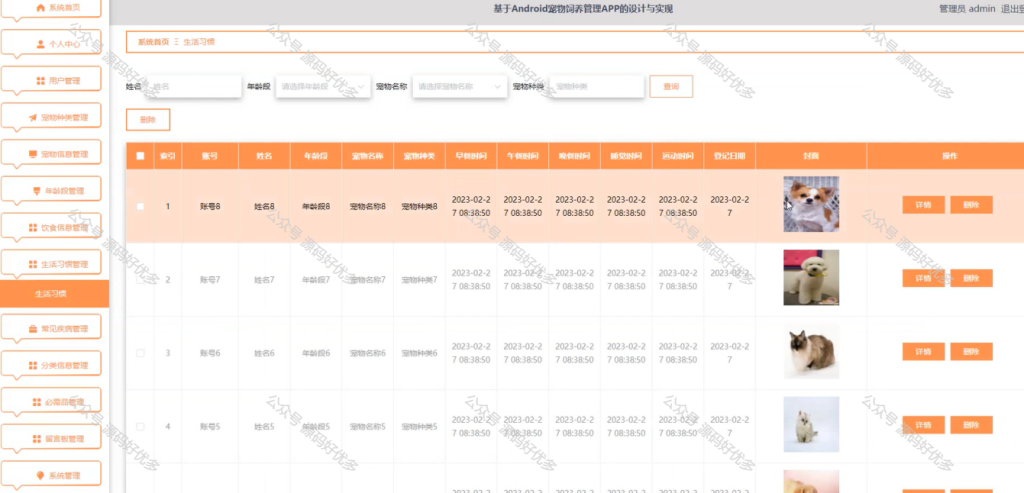Screen dimensions: 1024x493
Task: Check the checkbox for row 账号7
Action: [x=140, y=279]
